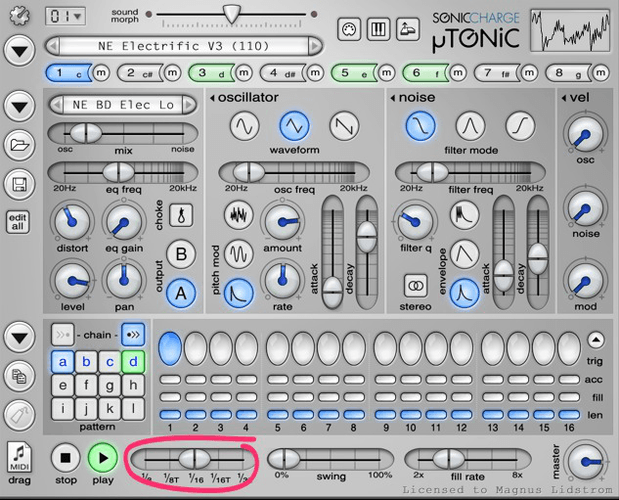This screenshot has width=619, height=500.
Task: Select drum channel 3 d
Action: (x=211, y=73)
